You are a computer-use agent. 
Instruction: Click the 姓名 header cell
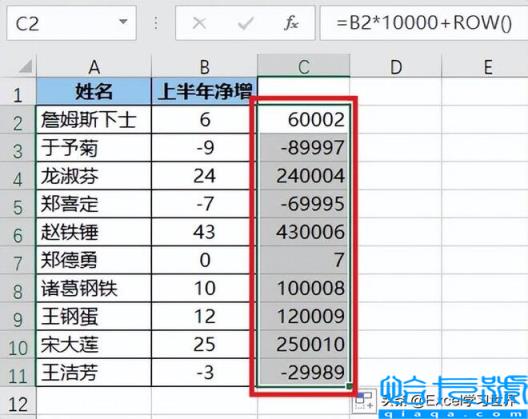(94, 92)
